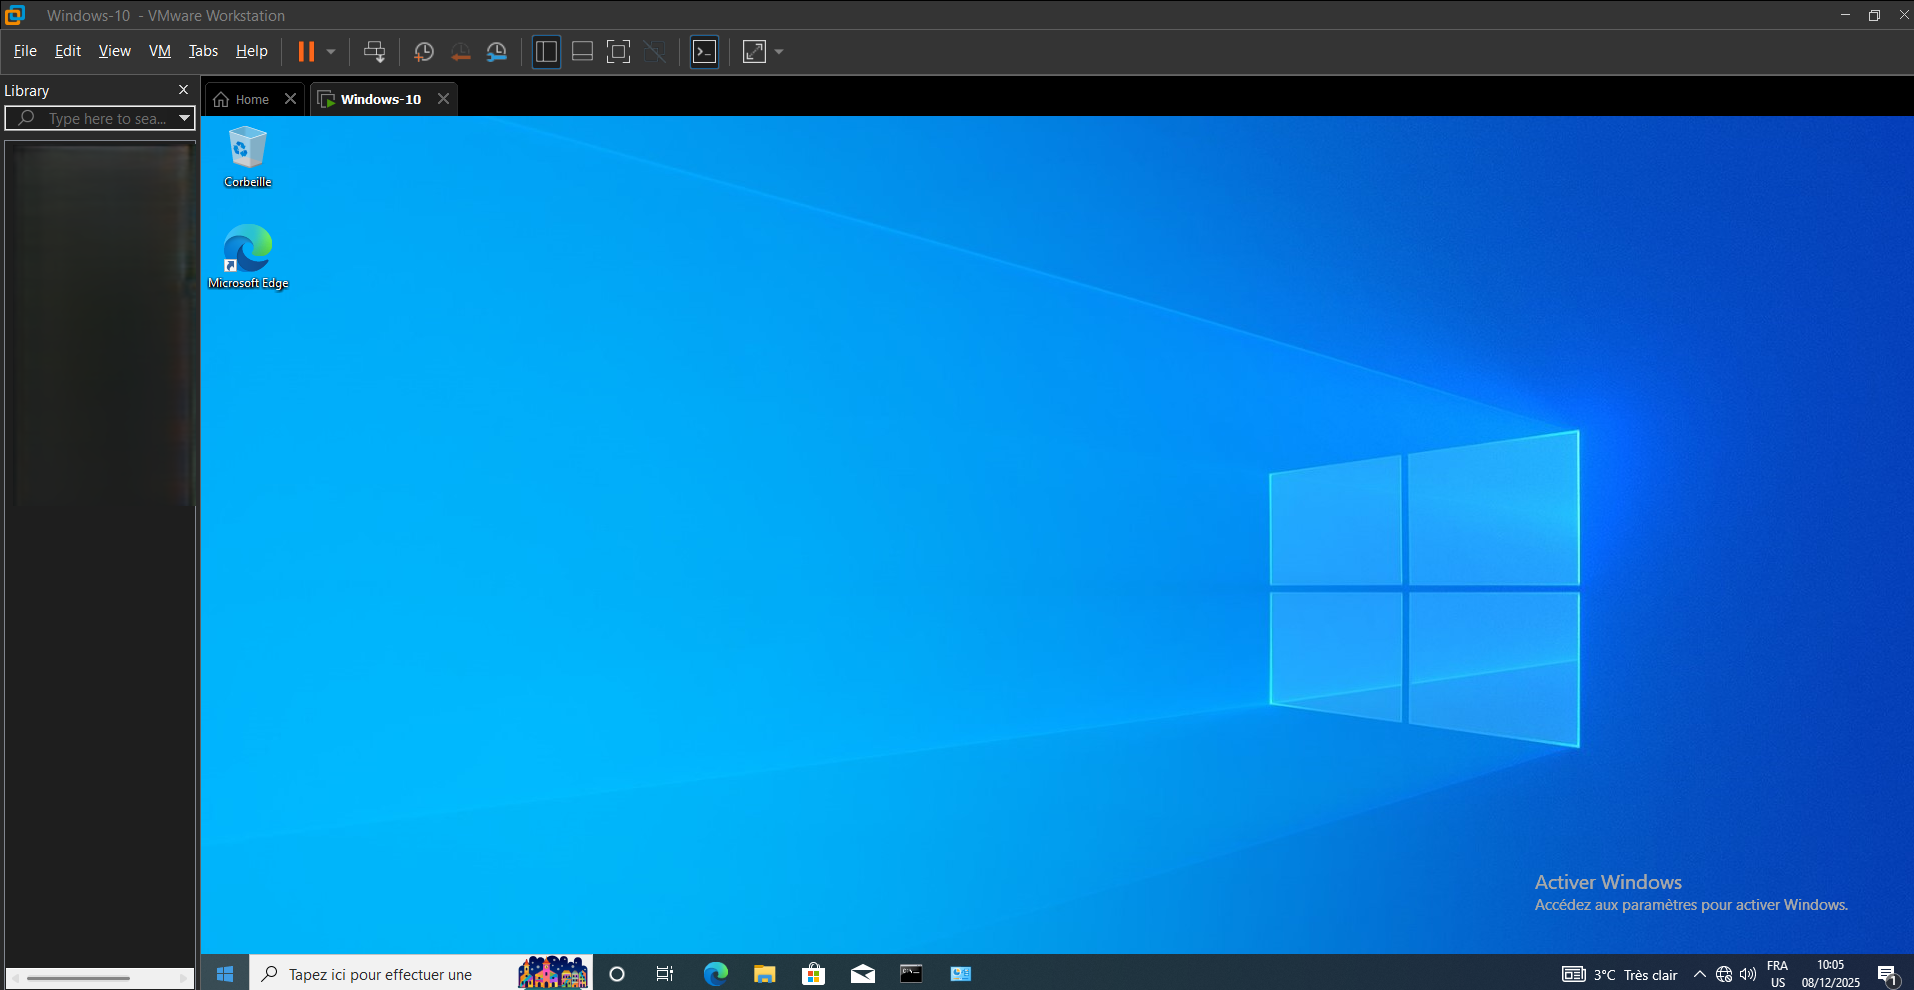Click the Windows Start button
1914x990 pixels.
pyautogui.click(x=225, y=974)
